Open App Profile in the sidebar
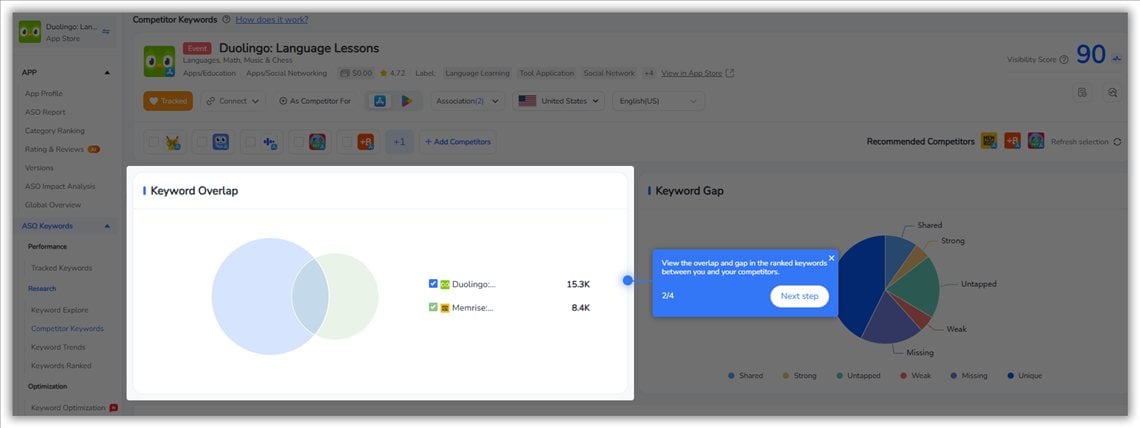This screenshot has width=1140, height=428. click(44, 93)
